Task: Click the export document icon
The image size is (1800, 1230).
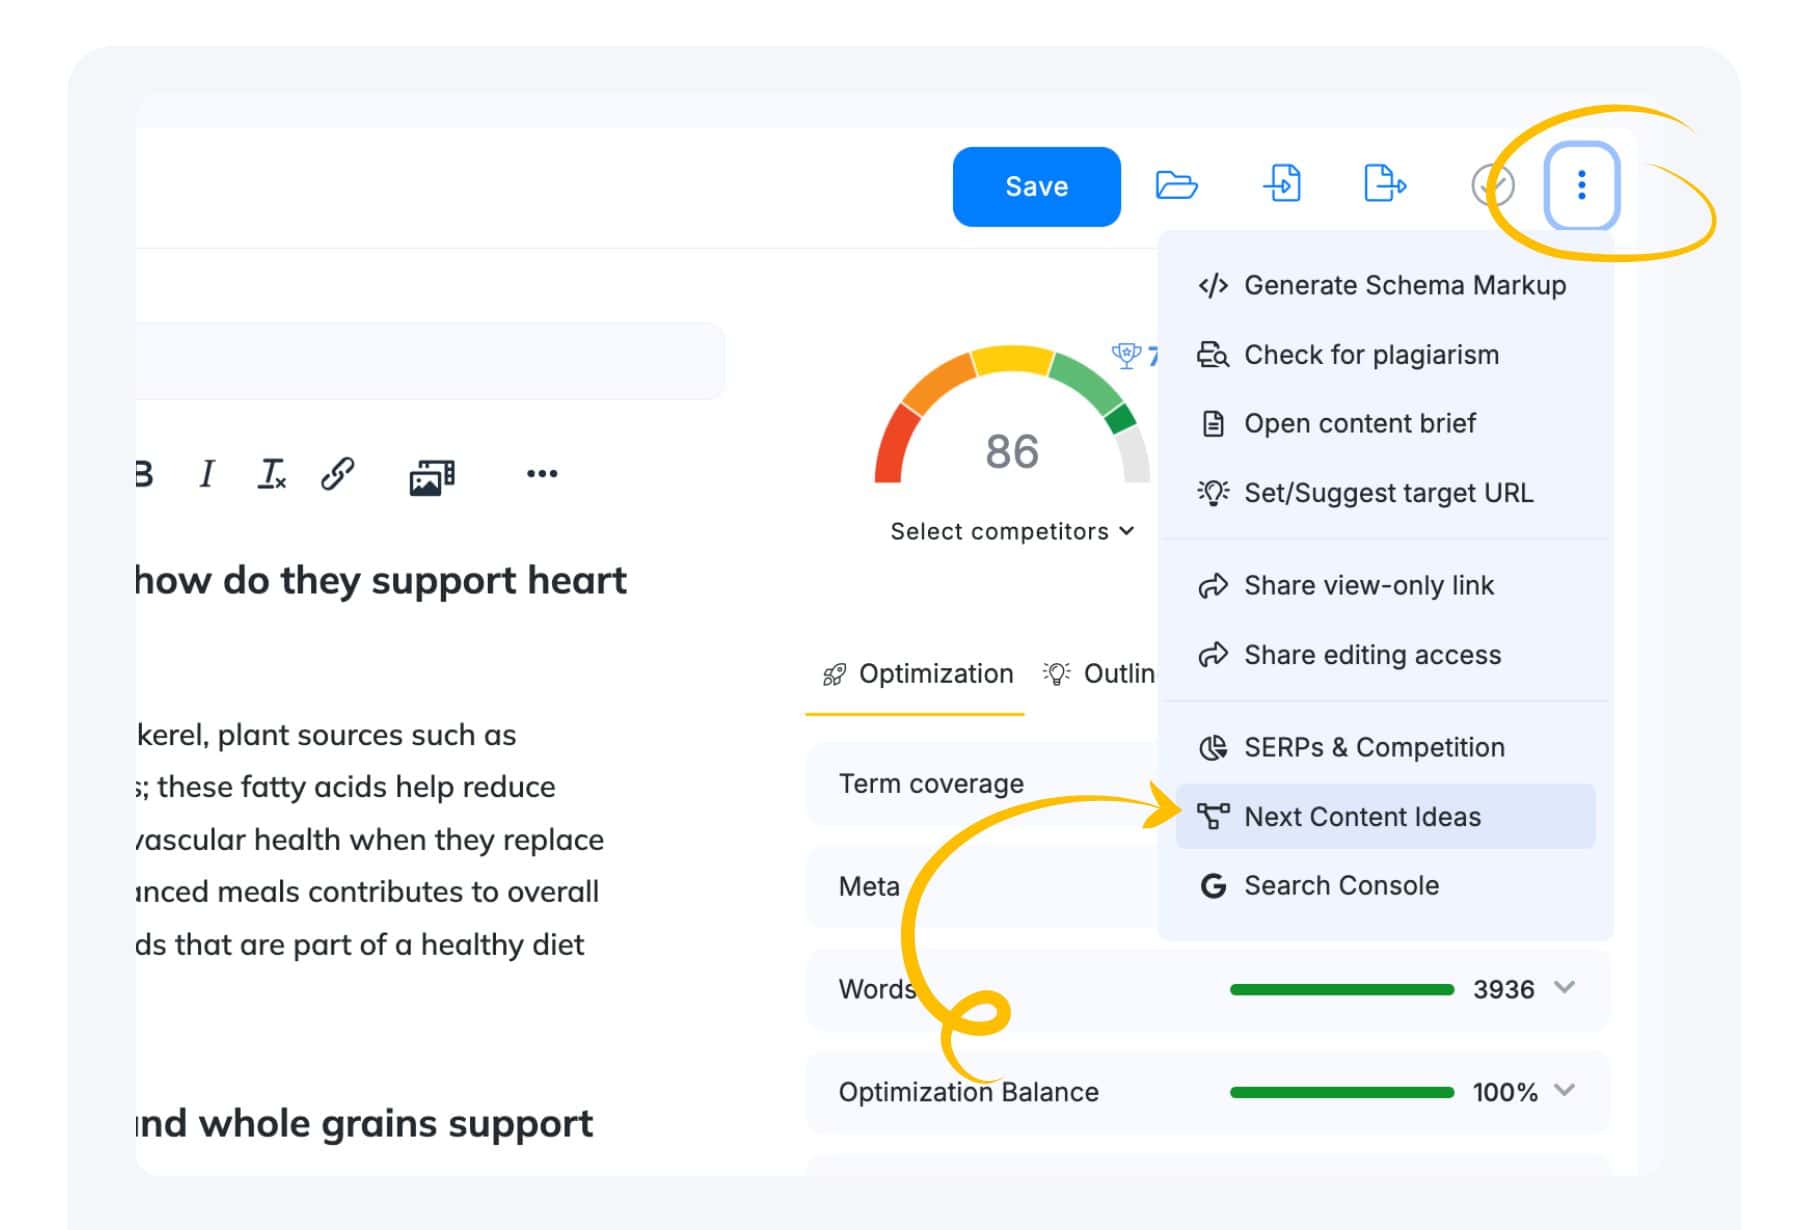Action: tap(1385, 185)
